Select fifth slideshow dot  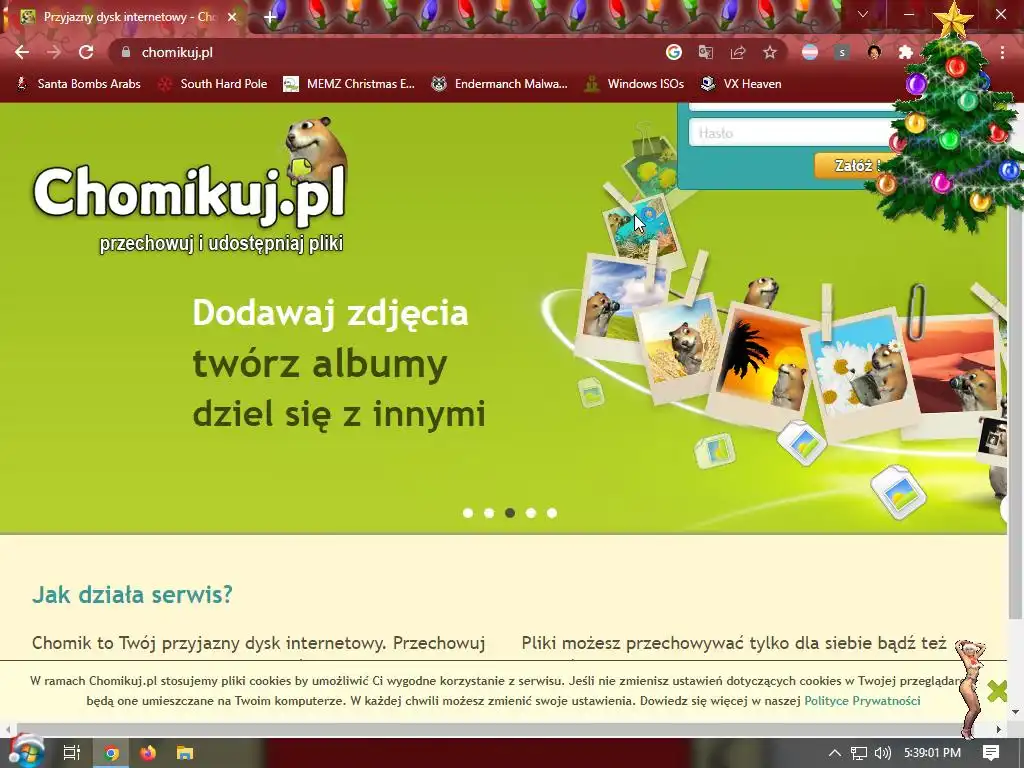click(x=552, y=513)
